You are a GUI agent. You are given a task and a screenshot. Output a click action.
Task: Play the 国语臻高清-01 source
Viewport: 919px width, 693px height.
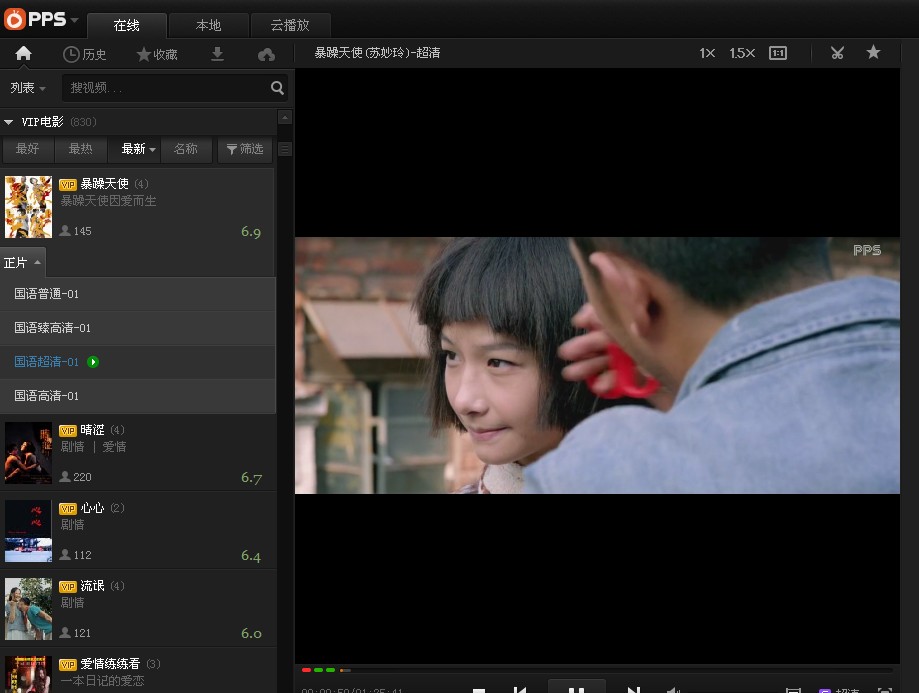(138, 328)
